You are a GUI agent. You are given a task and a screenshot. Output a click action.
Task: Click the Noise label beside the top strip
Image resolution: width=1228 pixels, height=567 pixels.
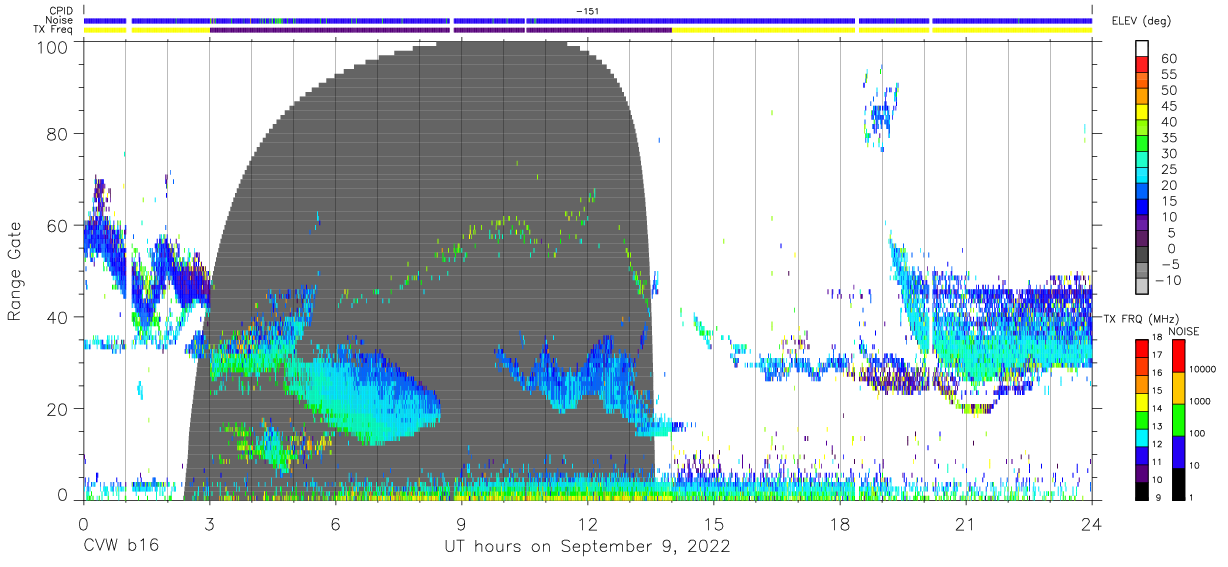tap(59, 20)
